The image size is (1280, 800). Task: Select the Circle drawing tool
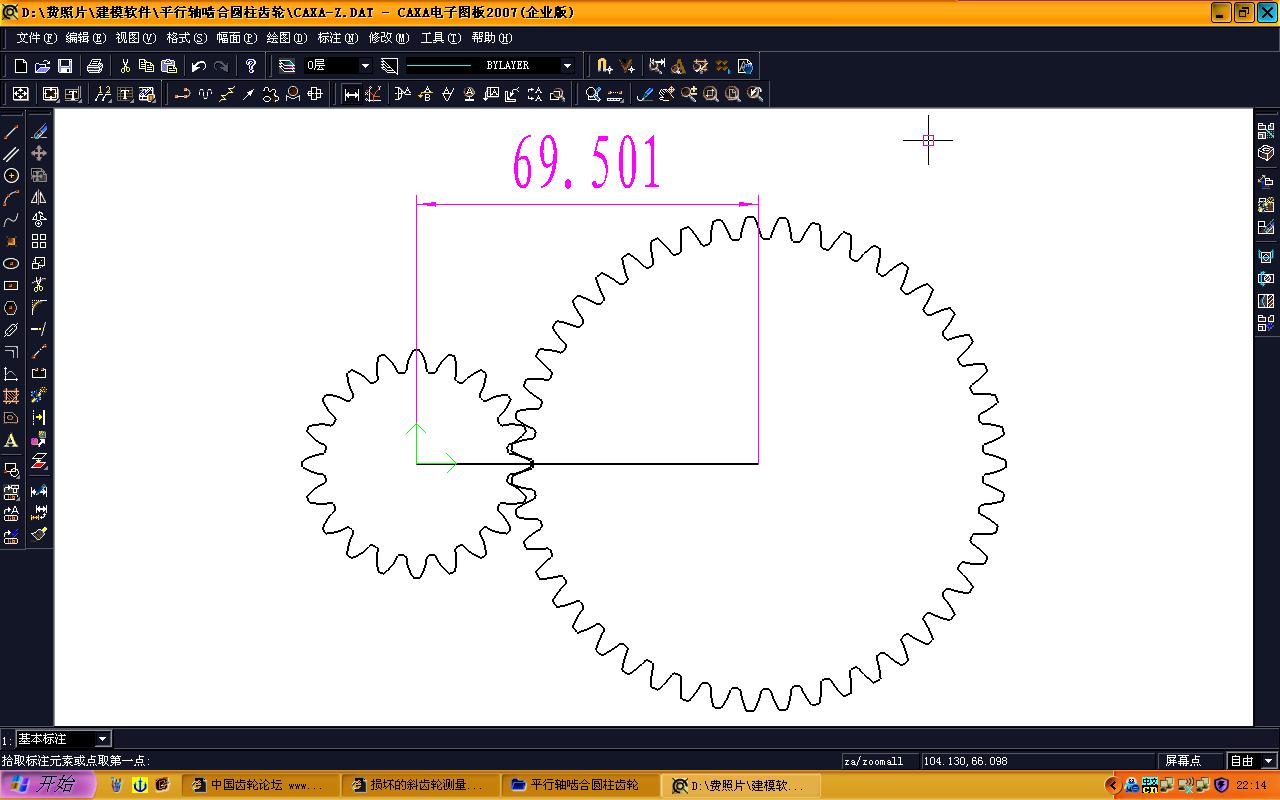[11, 175]
